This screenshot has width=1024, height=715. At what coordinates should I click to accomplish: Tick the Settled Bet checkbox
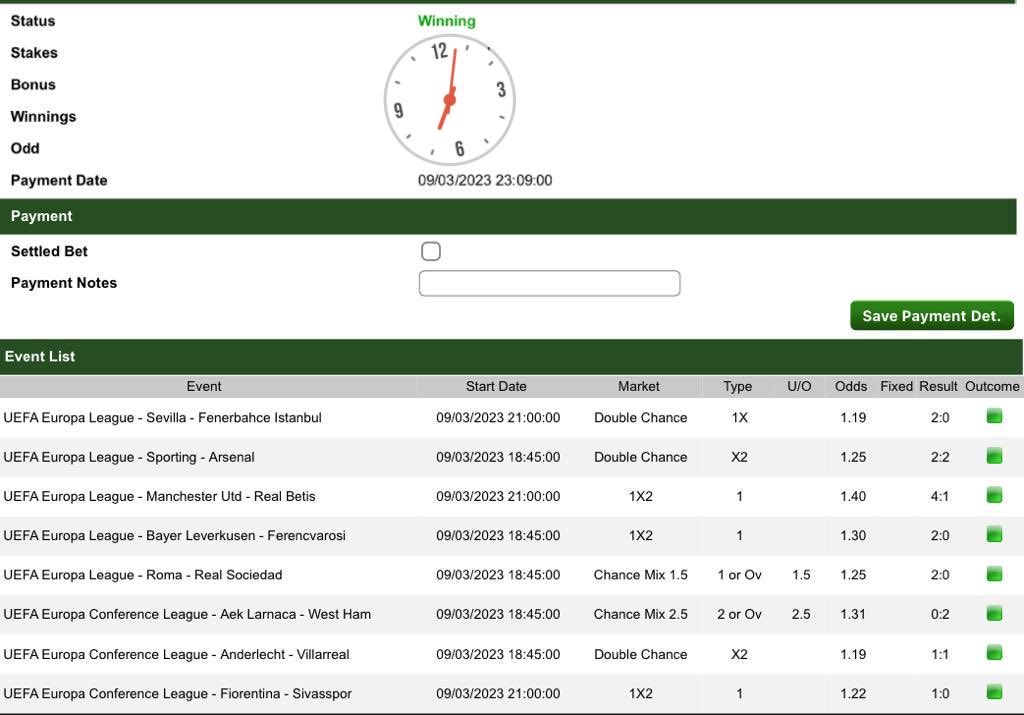click(431, 251)
